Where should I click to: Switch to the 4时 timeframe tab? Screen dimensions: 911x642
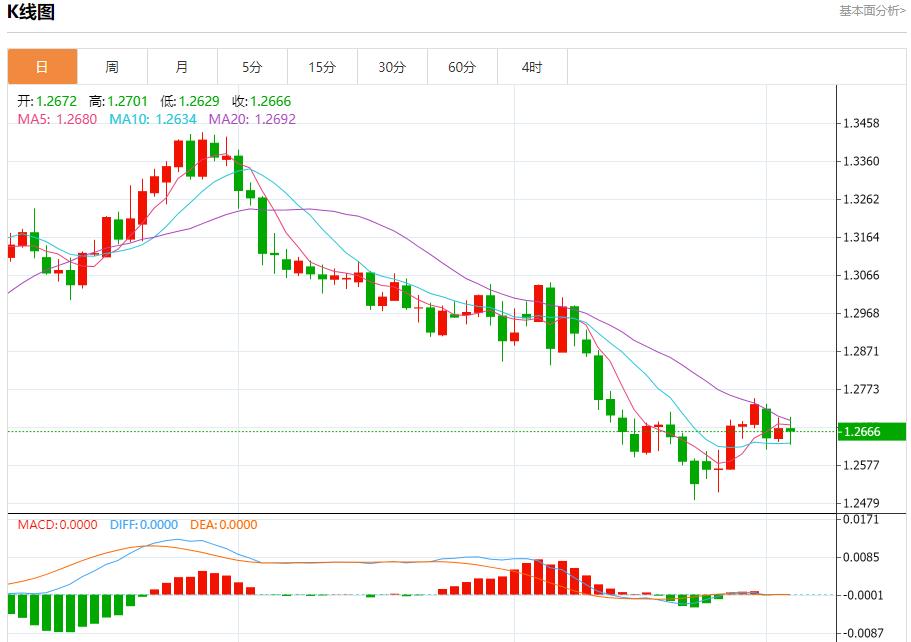click(x=532, y=67)
